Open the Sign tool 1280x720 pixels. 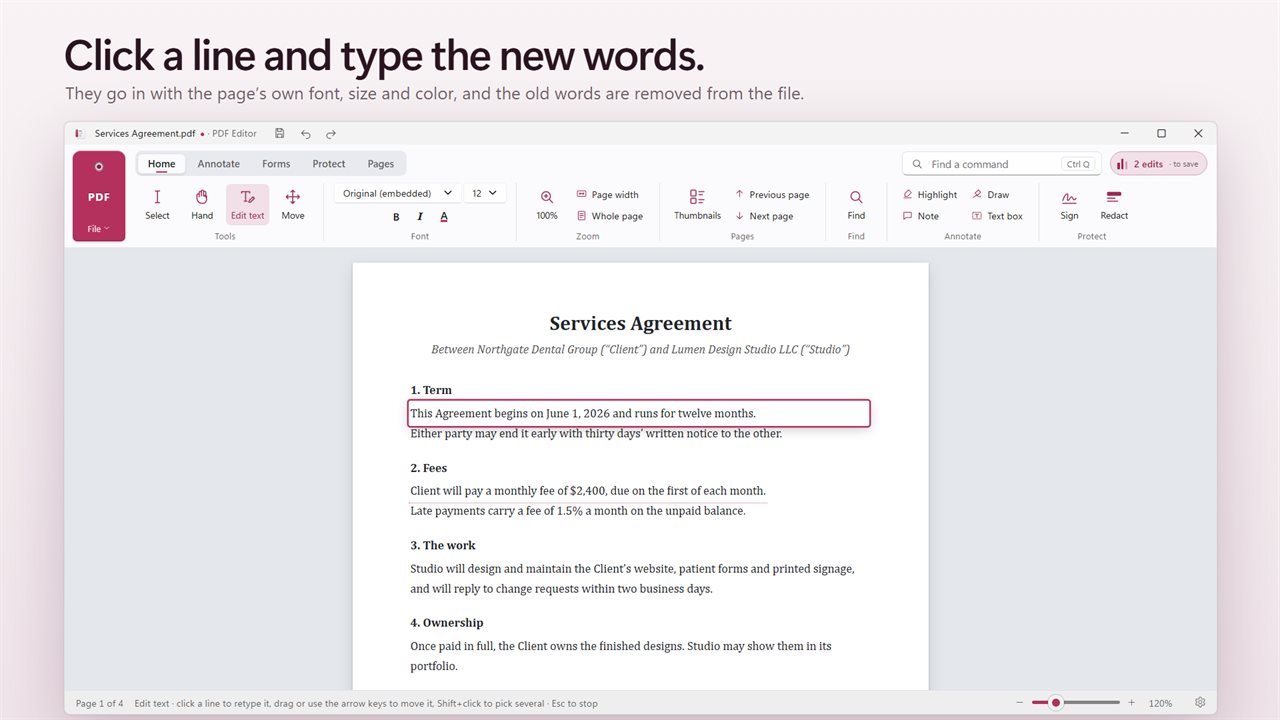point(1069,204)
